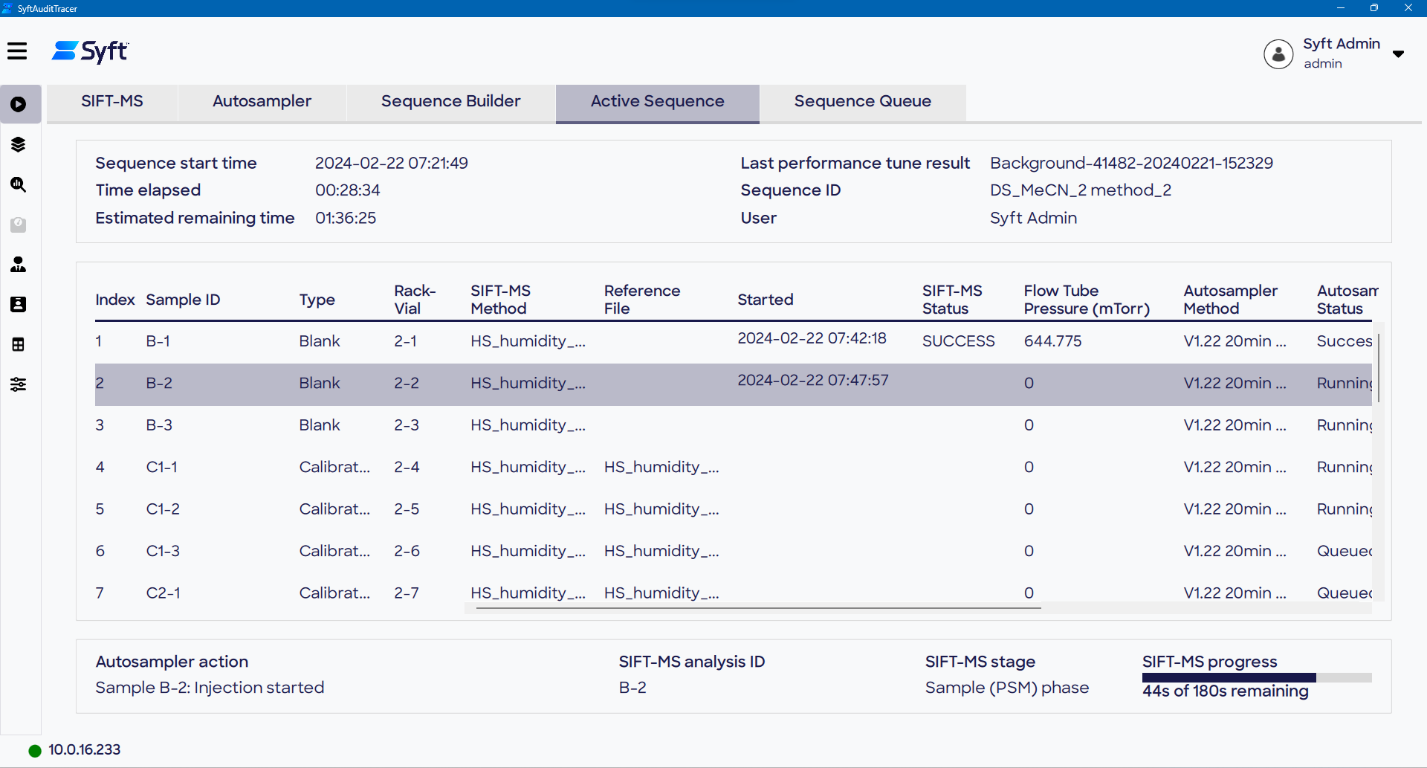Open the contact card sidebar icon
Screen dimensions: 1427x768
18,304
